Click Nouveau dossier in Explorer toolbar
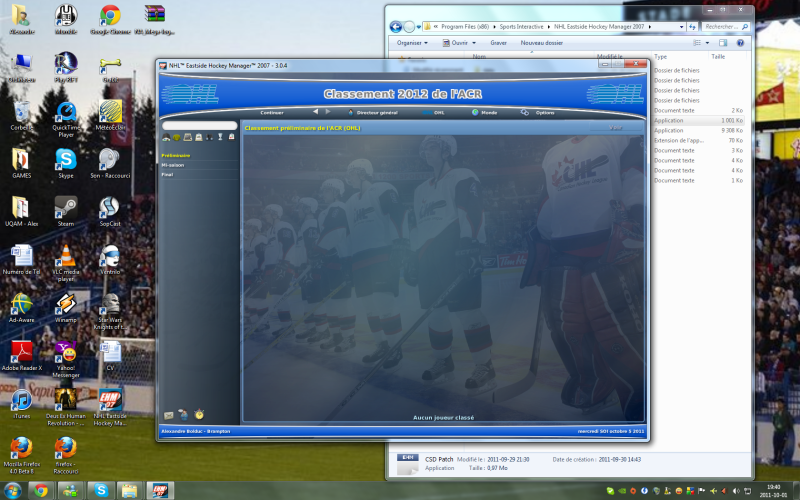 tap(541, 43)
